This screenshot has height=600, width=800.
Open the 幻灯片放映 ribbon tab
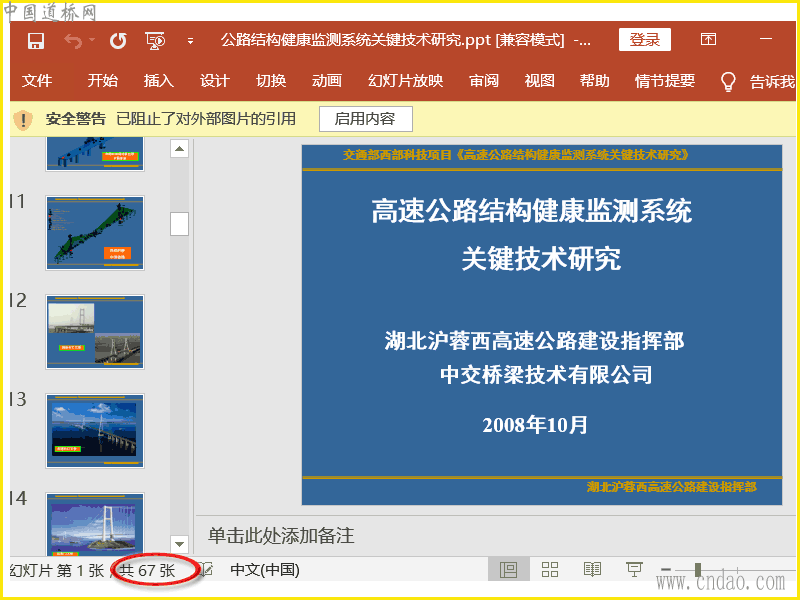point(406,81)
